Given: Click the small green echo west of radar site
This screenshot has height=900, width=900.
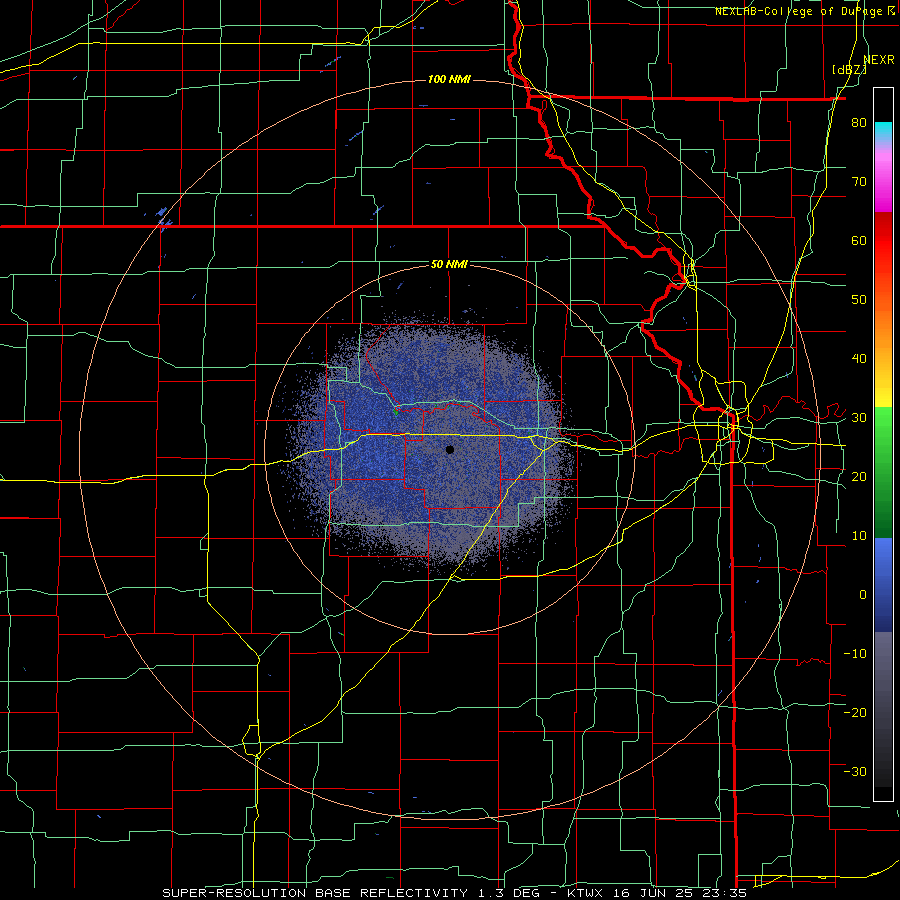Looking at the screenshot, I should tap(395, 411).
